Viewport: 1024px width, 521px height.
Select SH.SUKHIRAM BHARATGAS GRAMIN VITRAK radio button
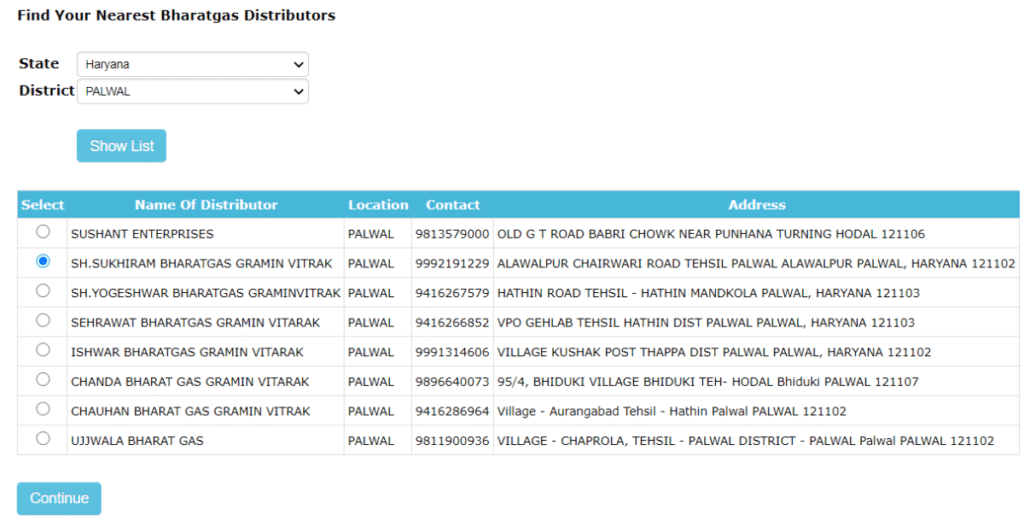[42, 261]
